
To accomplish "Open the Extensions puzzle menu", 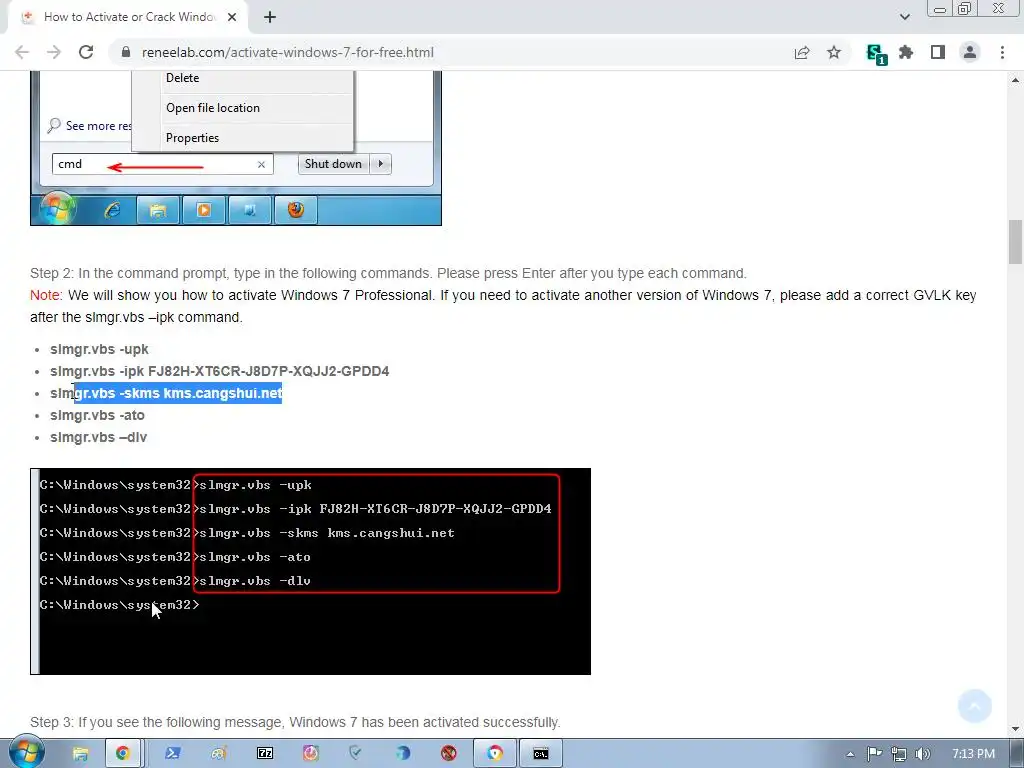I will 906,52.
